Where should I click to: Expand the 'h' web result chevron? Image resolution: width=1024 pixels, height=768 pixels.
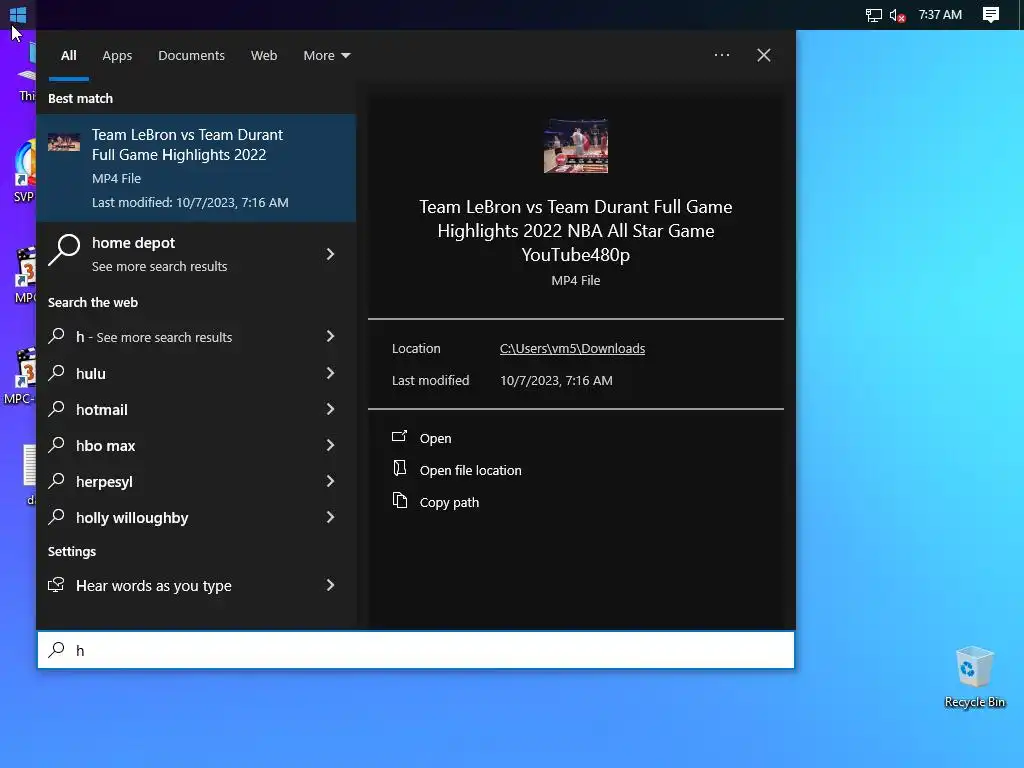click(330, 336)
